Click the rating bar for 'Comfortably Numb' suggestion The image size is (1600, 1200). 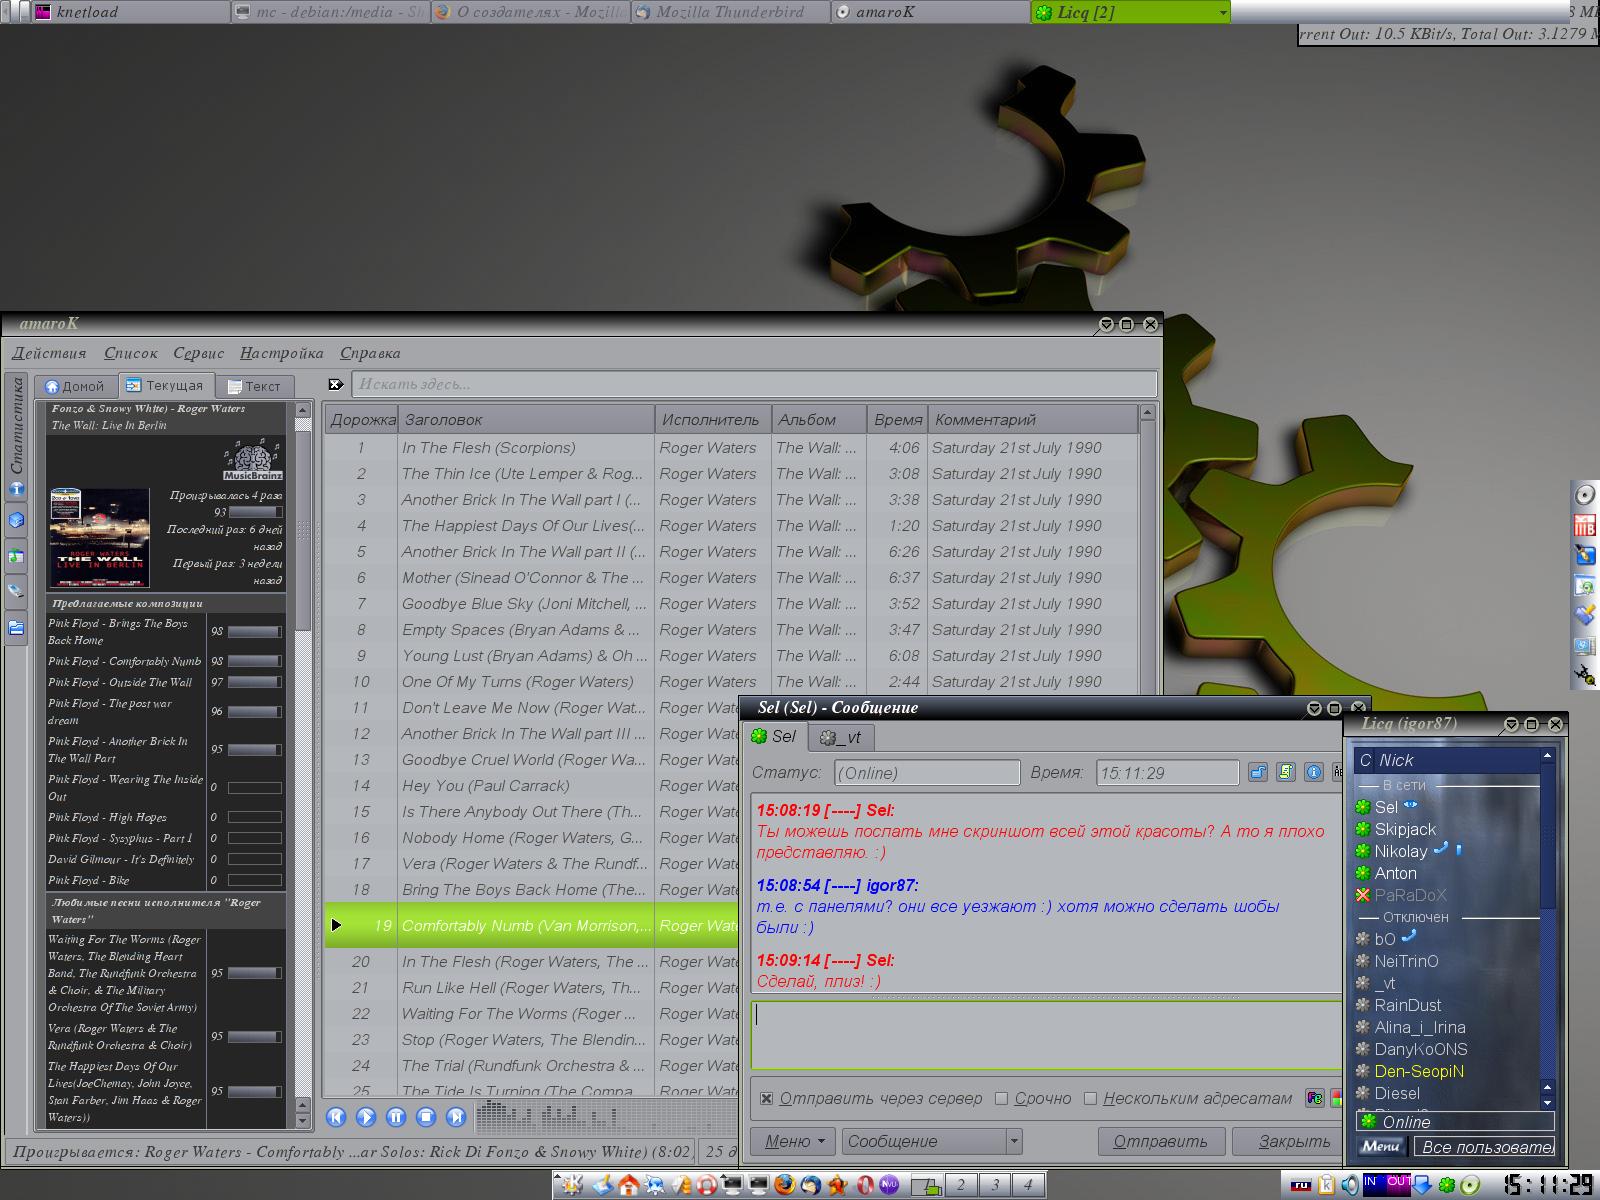(x=254, y=661)
